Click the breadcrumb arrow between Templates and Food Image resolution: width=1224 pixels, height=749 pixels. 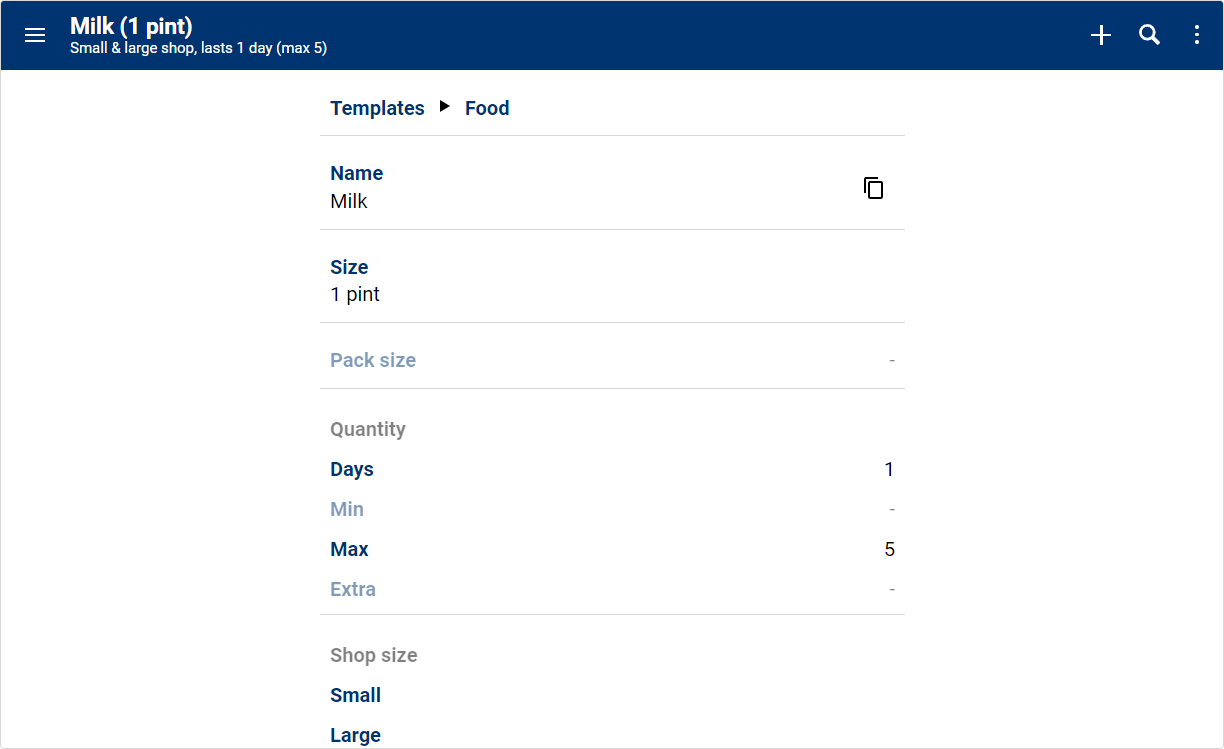coord(445,107)
